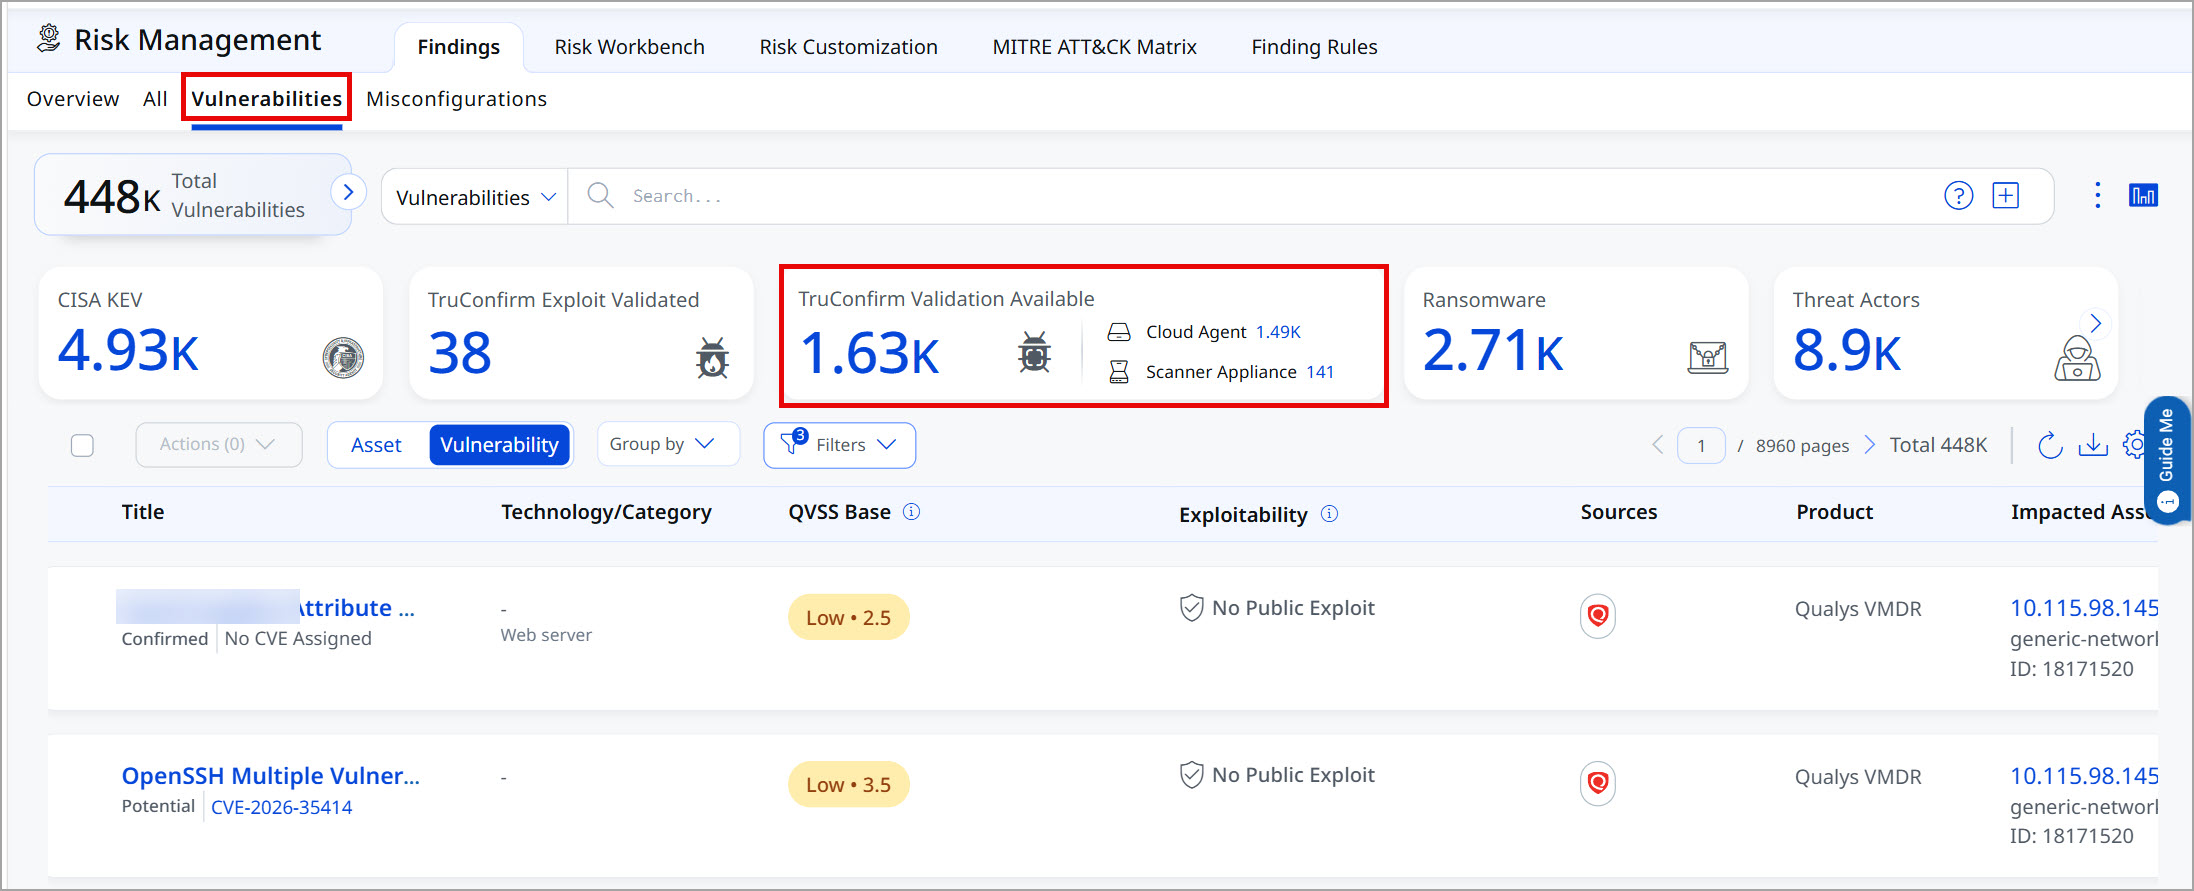Click the download icon above the table
Image resolution: width=2194 pixels, height=891 pixels.
coord(2092,445)
